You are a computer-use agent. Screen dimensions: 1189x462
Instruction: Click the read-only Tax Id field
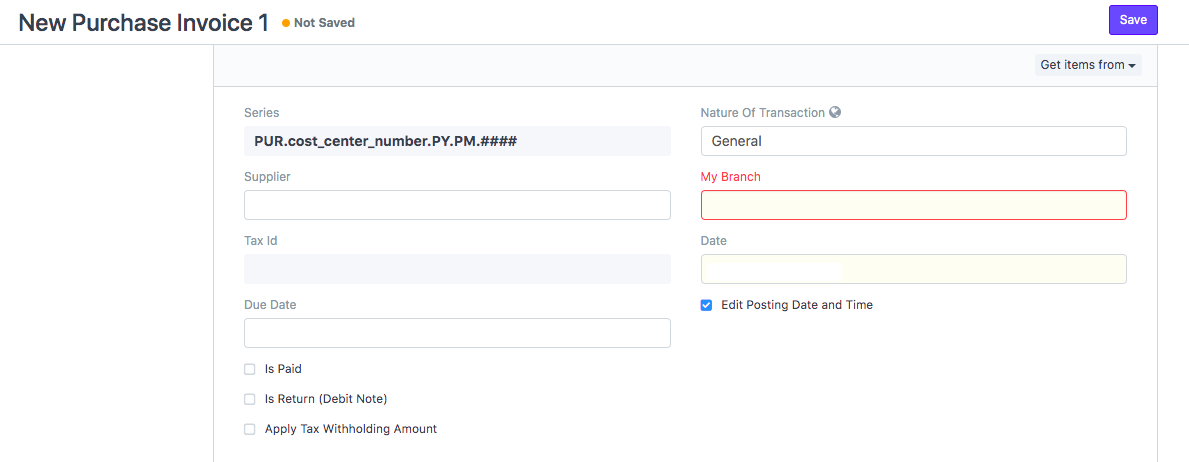[457, 269]
